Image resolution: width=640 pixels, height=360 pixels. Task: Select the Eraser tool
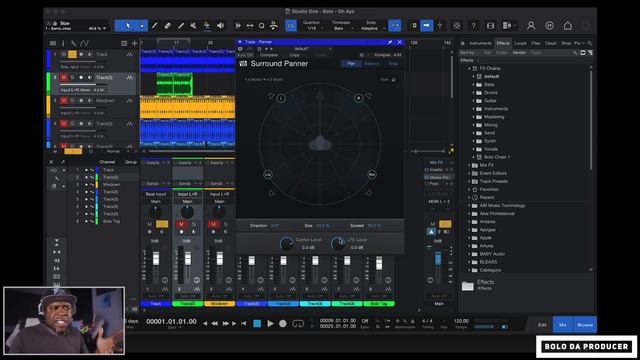pos(167,26)
